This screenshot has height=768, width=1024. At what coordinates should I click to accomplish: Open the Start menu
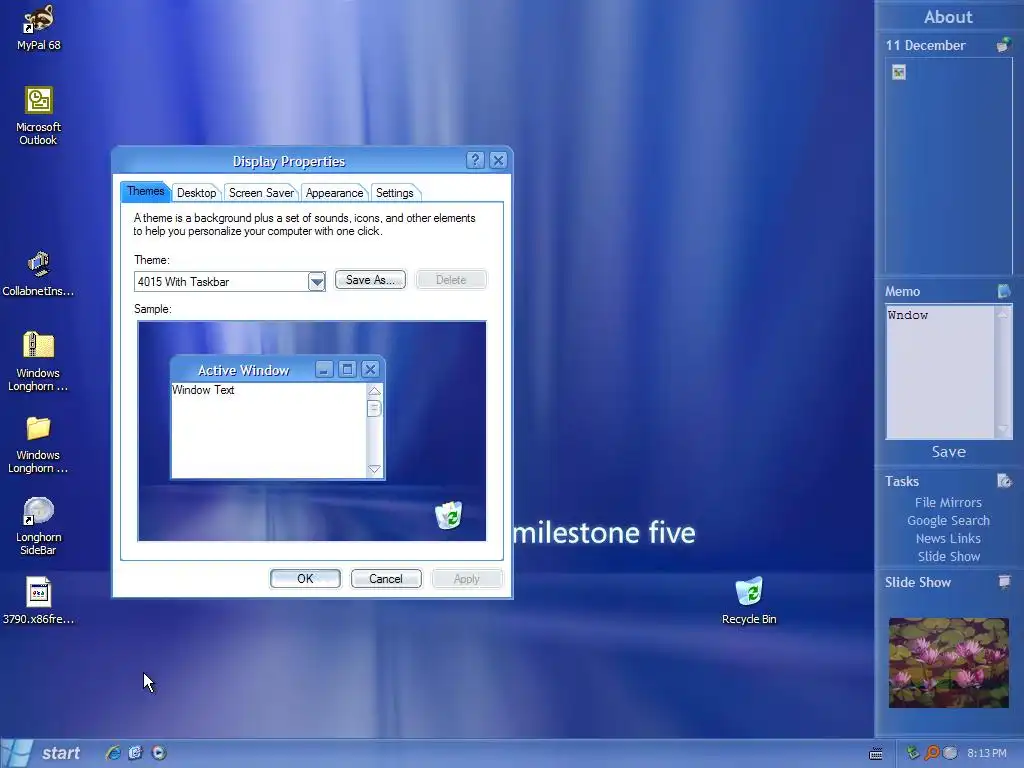44,753
